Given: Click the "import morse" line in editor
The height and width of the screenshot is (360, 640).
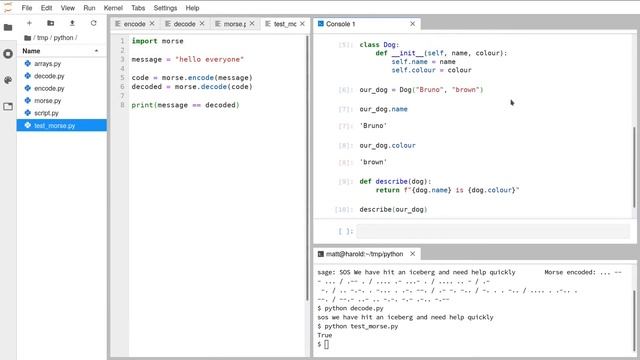Looking at the screenshot, I should tap(158, 41).
